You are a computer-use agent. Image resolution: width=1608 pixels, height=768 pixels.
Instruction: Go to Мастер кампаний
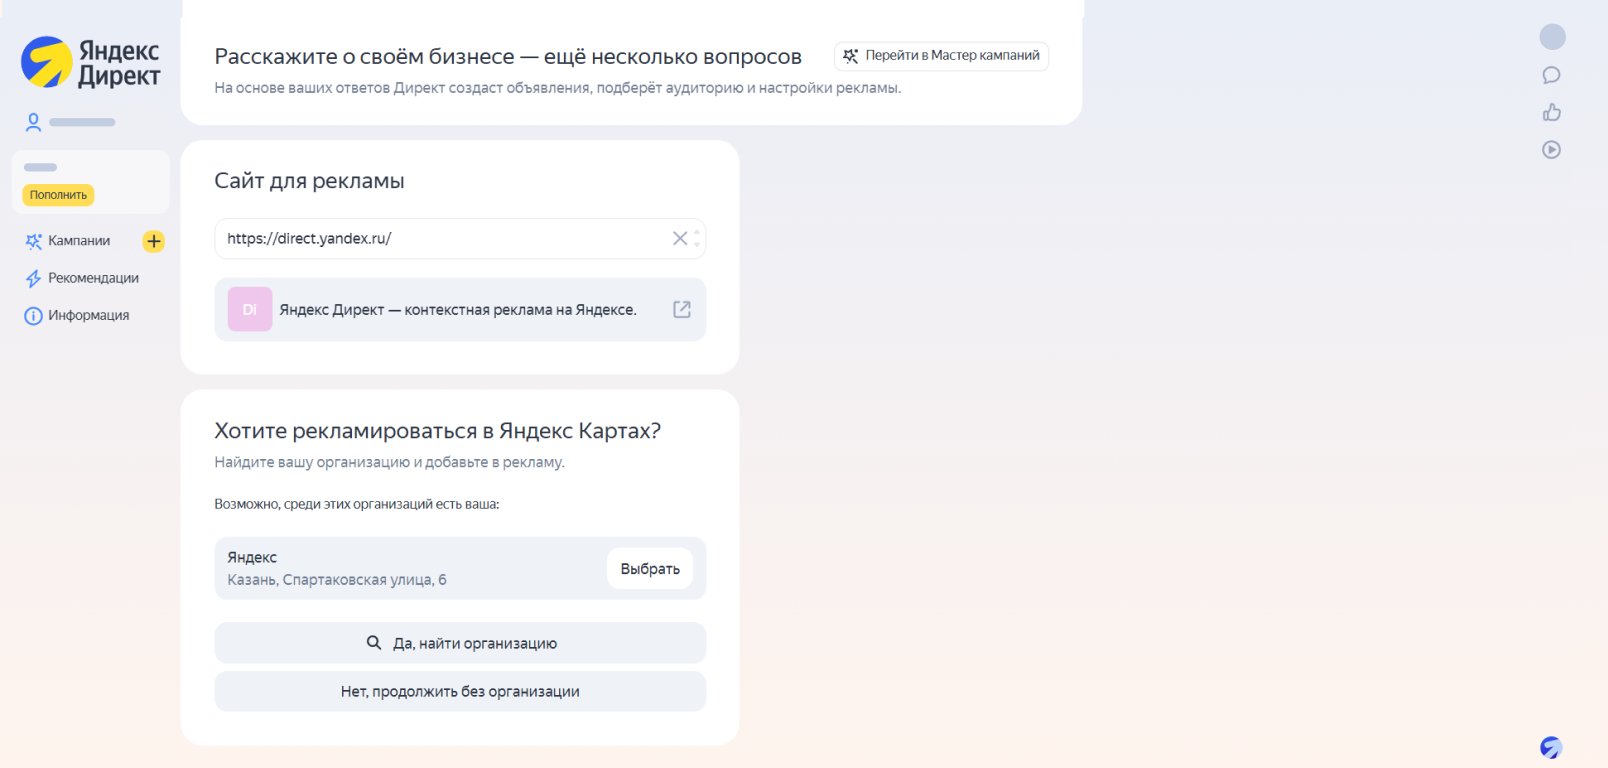coord(941,56)
